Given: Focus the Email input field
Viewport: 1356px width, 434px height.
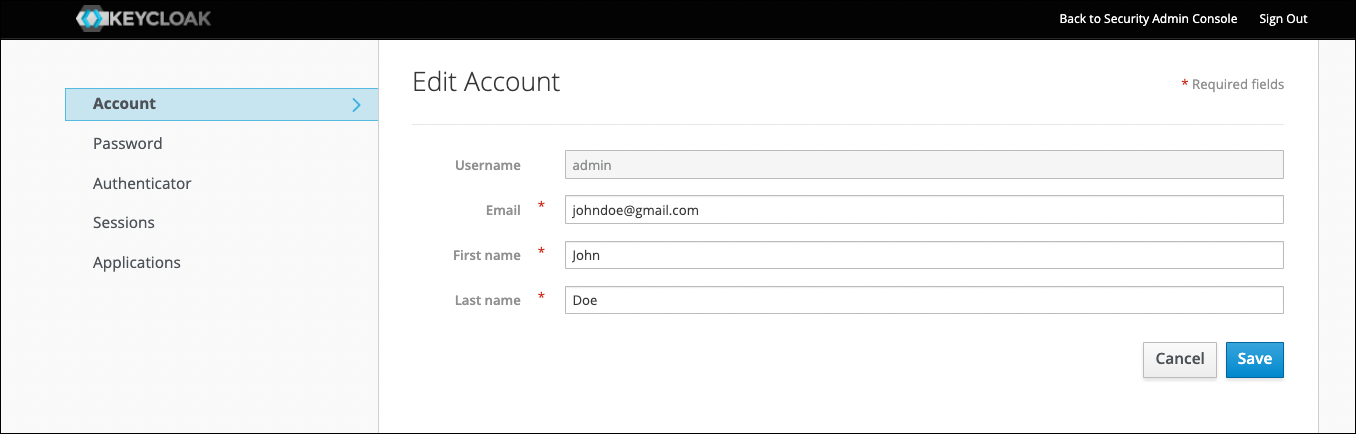Looking at the screenshot, I should click(924, 210).
